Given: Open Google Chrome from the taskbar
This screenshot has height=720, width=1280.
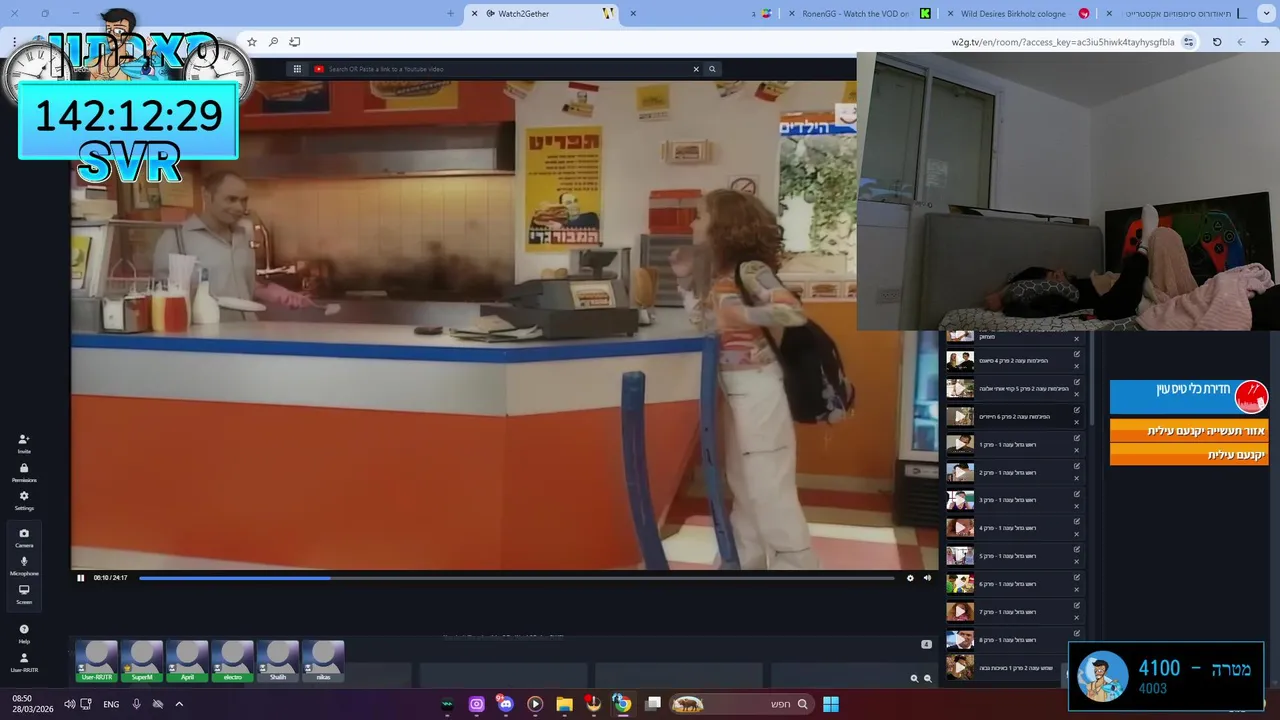Looking at the screenshot, I should [x=622, y=704].
